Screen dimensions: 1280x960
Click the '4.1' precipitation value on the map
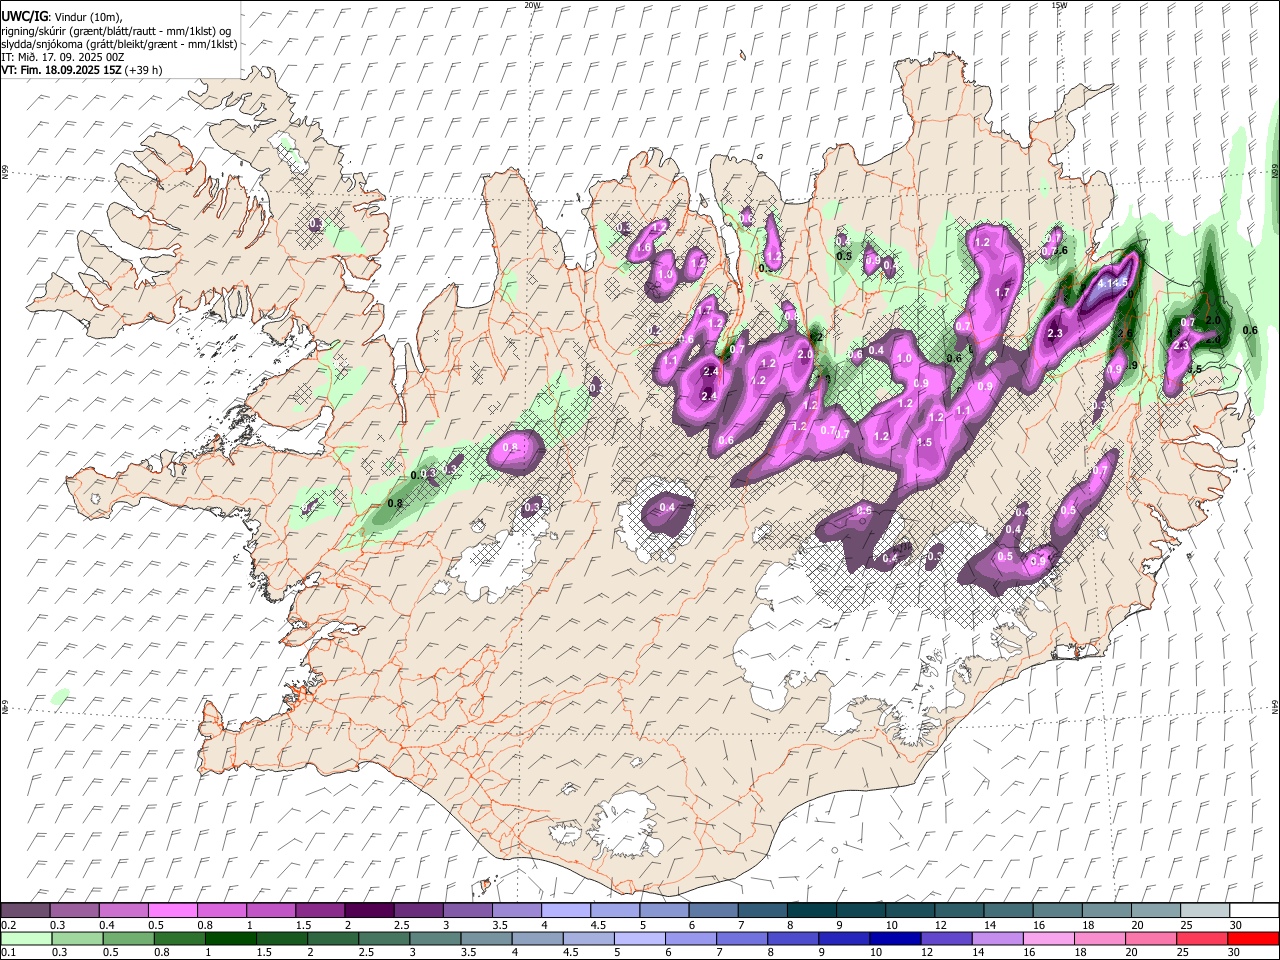pos(1105,284)
